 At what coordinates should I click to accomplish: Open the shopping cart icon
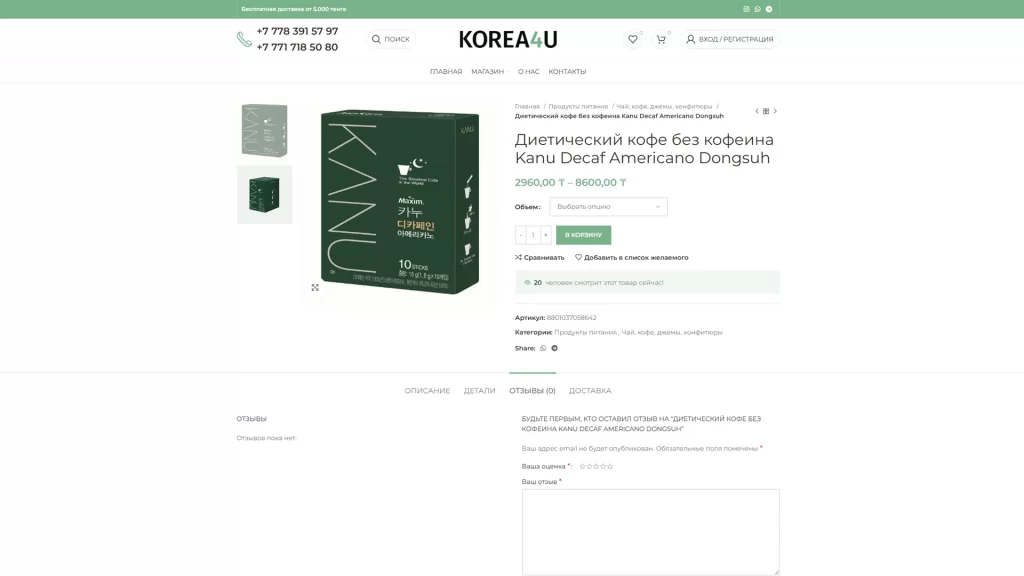(661, 39)
